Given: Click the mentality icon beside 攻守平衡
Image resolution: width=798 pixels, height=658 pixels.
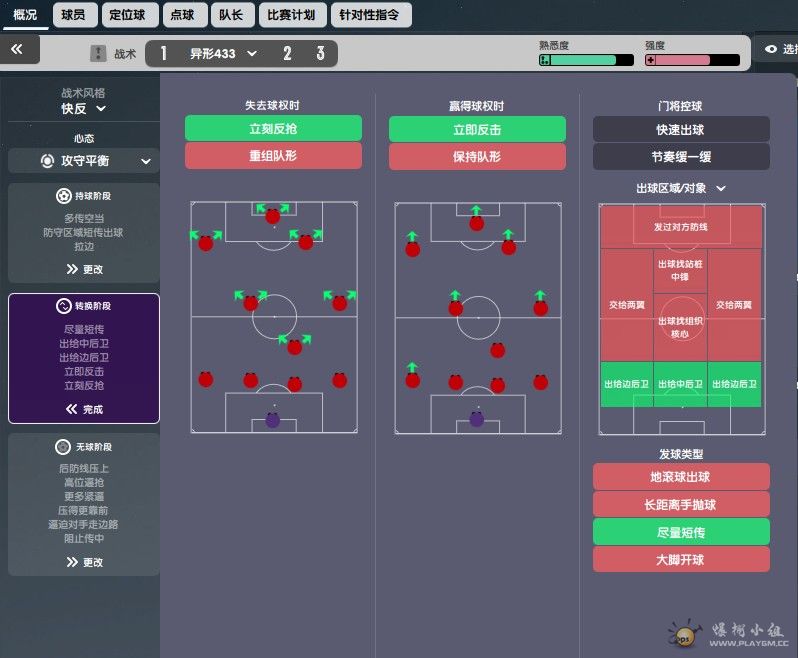Looking at the screenshot, I should coord(47,161).
